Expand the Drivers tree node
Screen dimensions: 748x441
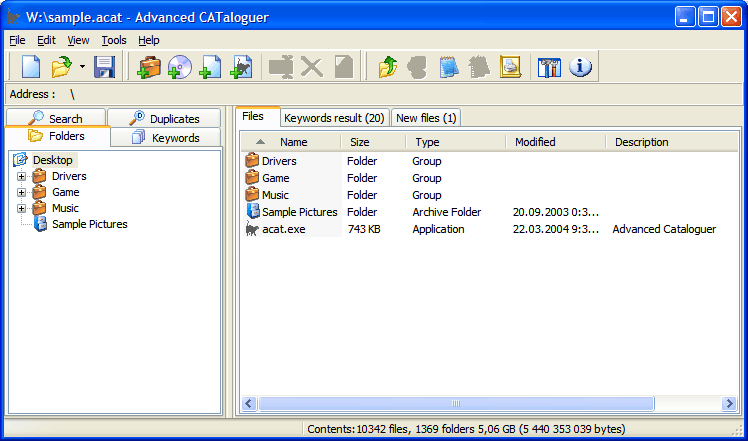(x=21, y=176)
